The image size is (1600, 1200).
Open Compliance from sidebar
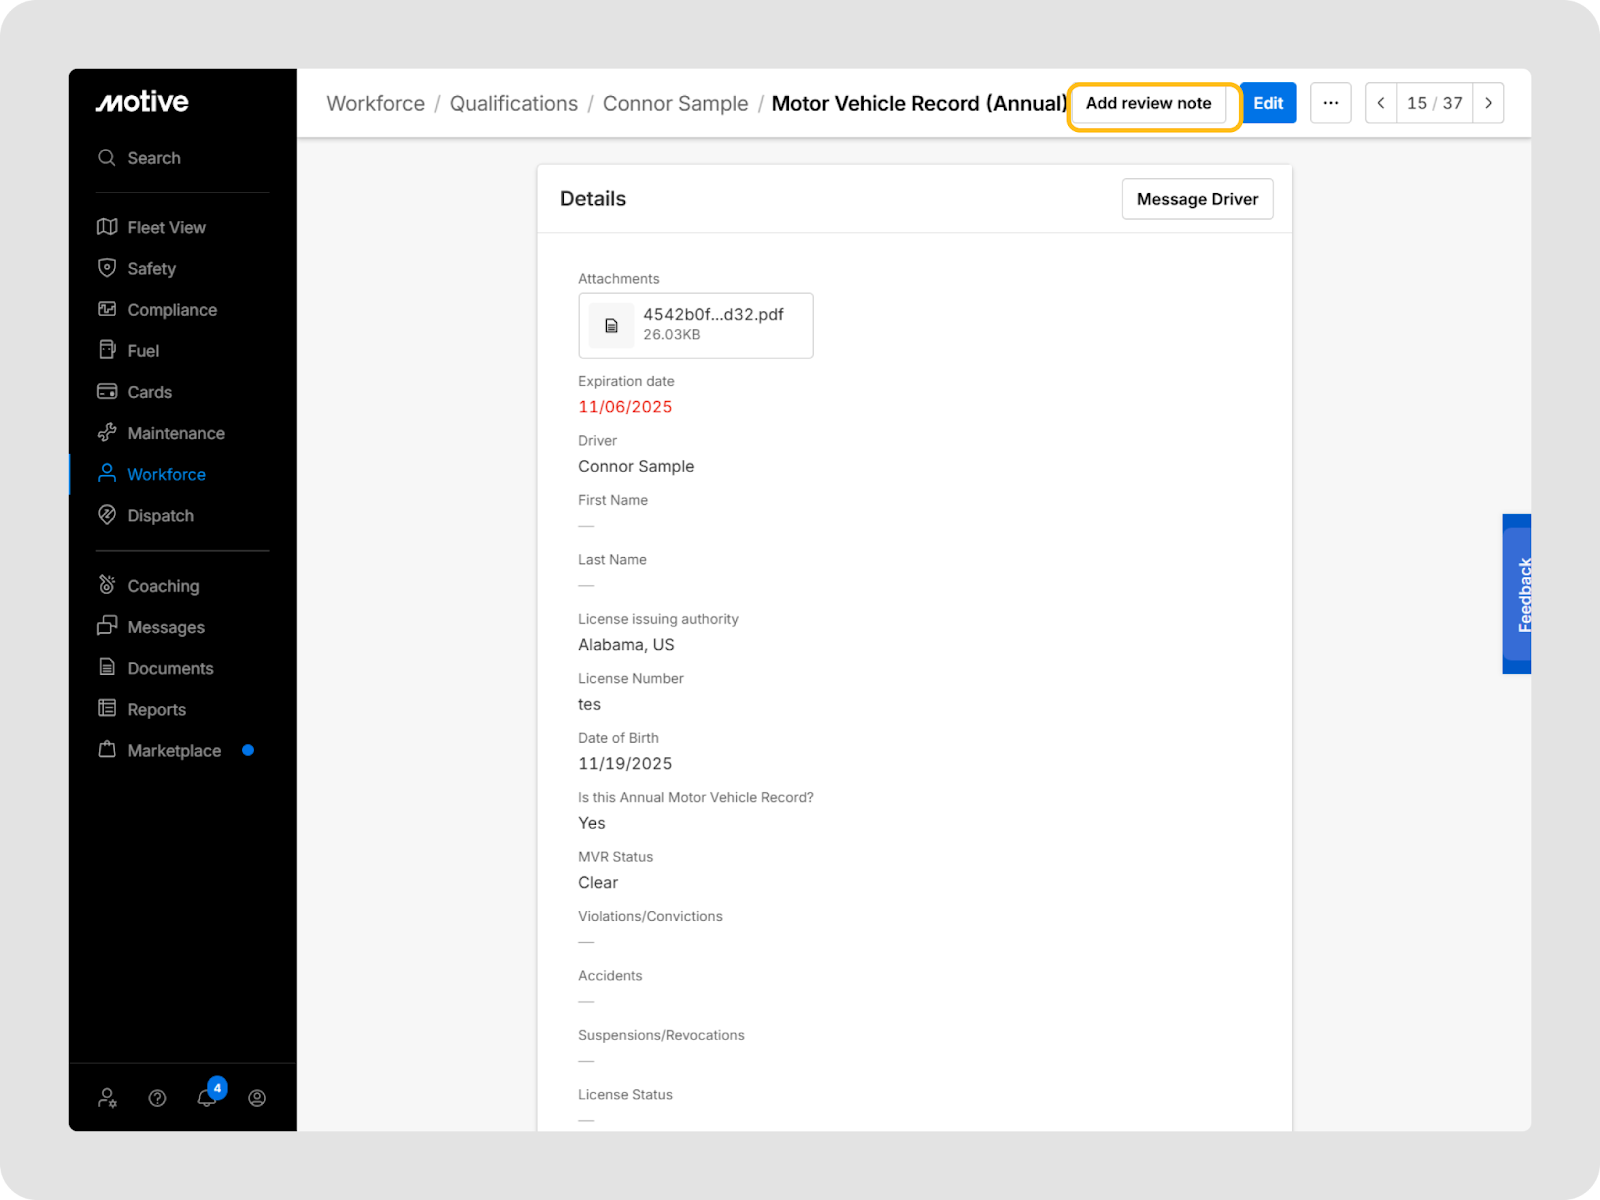[171, 310]
